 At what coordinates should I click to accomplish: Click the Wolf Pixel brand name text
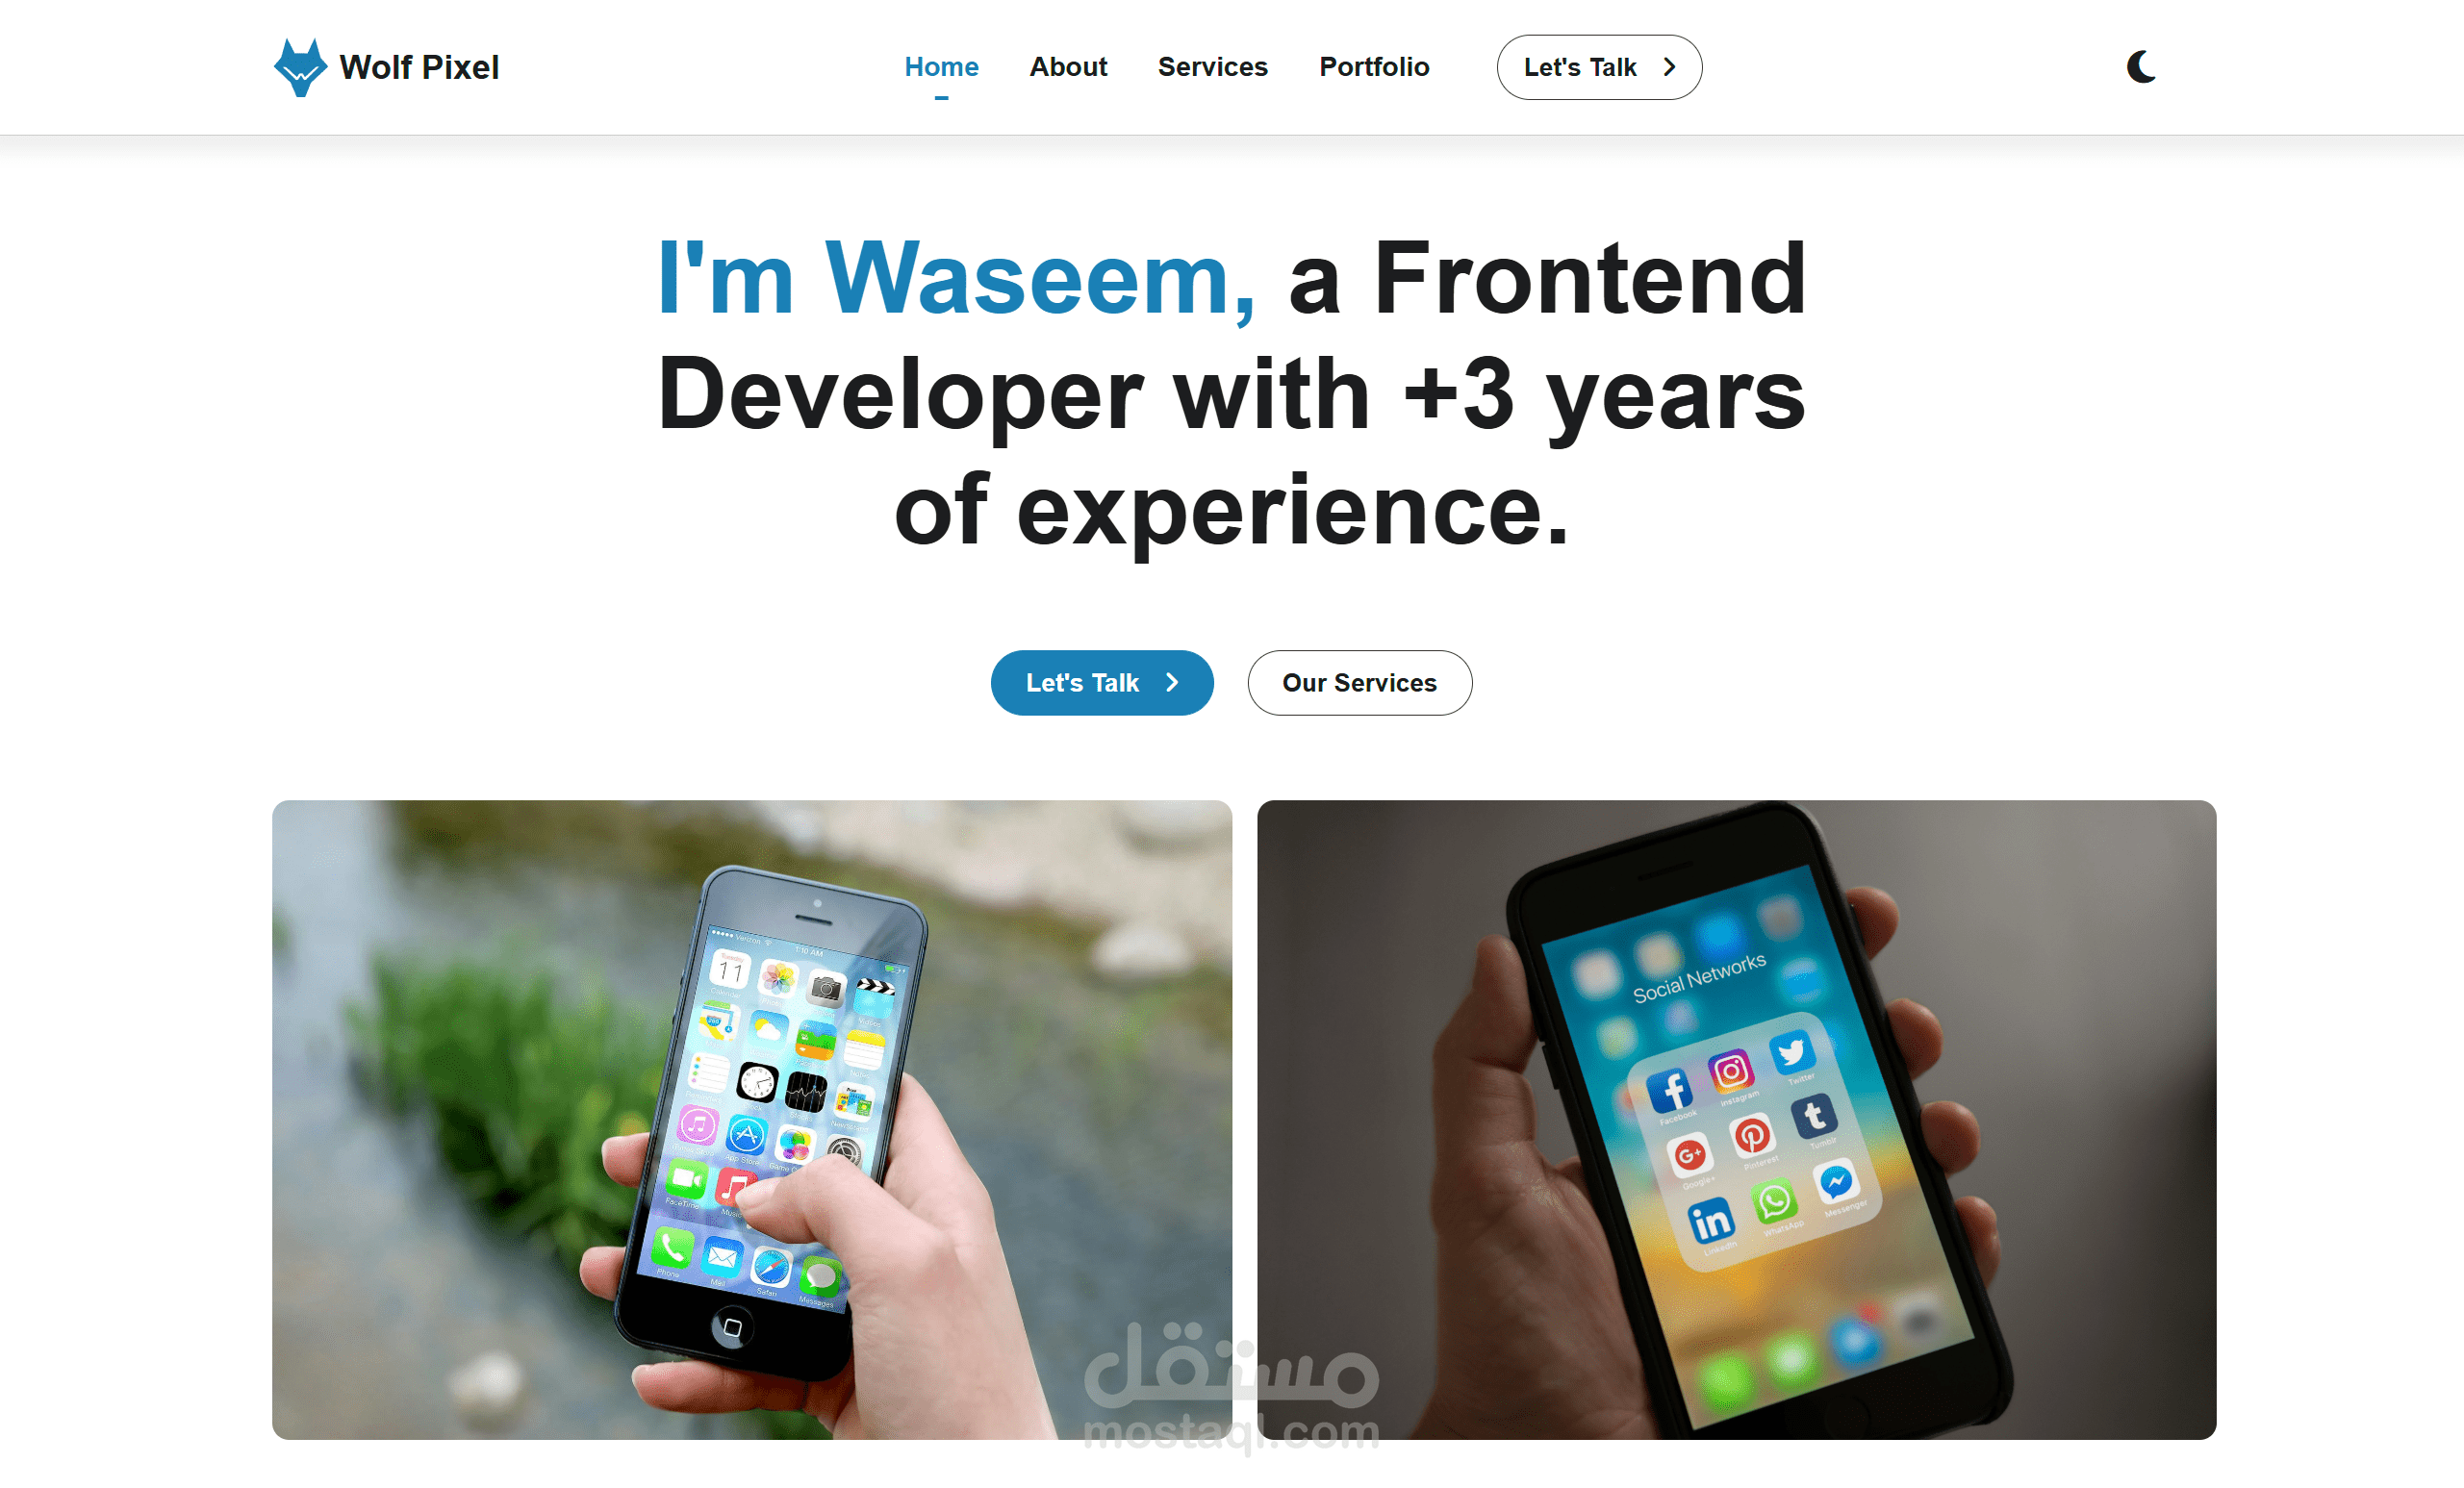pyautogui.click(x=419, y=67)
